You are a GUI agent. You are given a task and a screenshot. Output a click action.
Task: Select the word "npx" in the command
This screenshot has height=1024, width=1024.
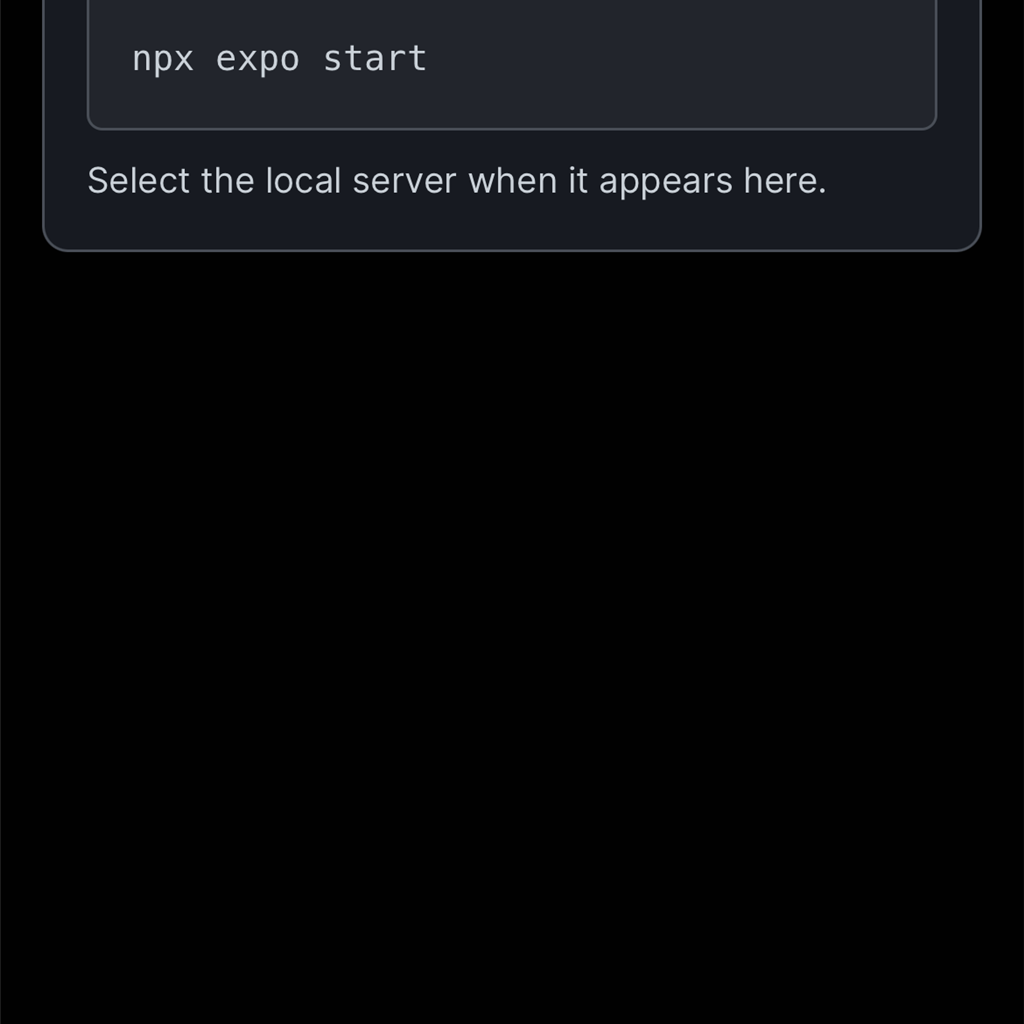click(x=163, y=61)
